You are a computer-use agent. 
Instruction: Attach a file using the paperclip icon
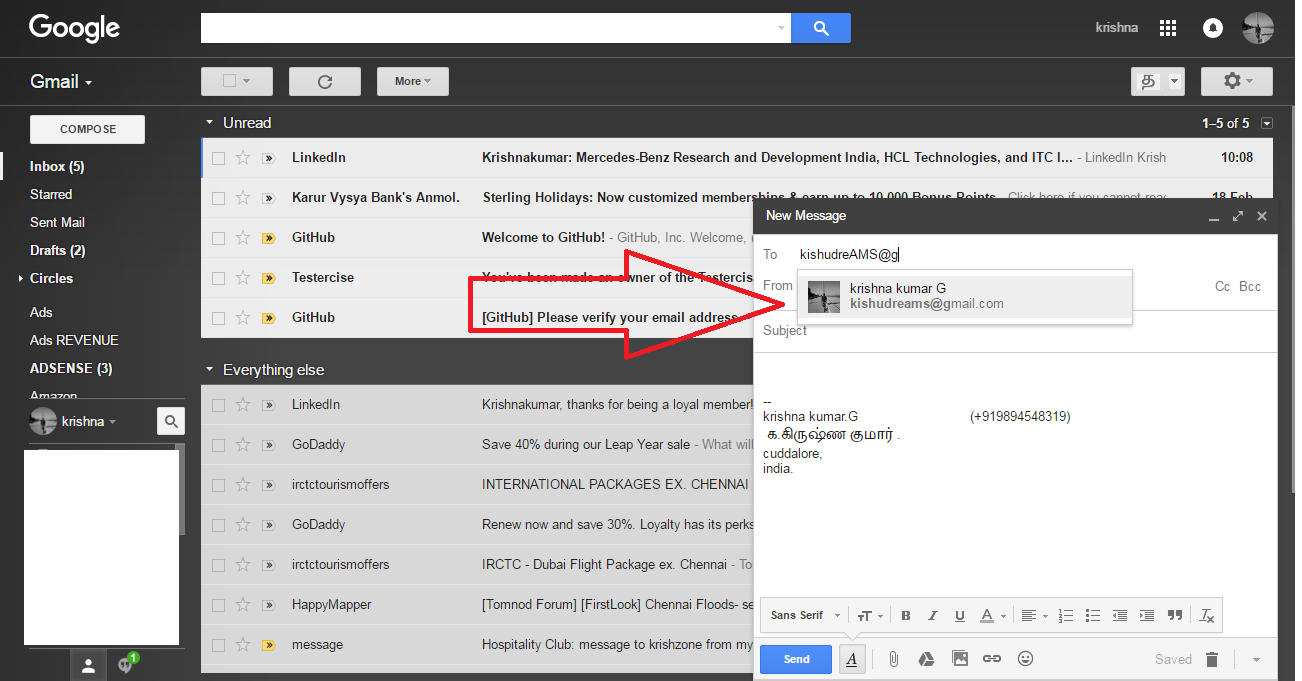[893, 658]
